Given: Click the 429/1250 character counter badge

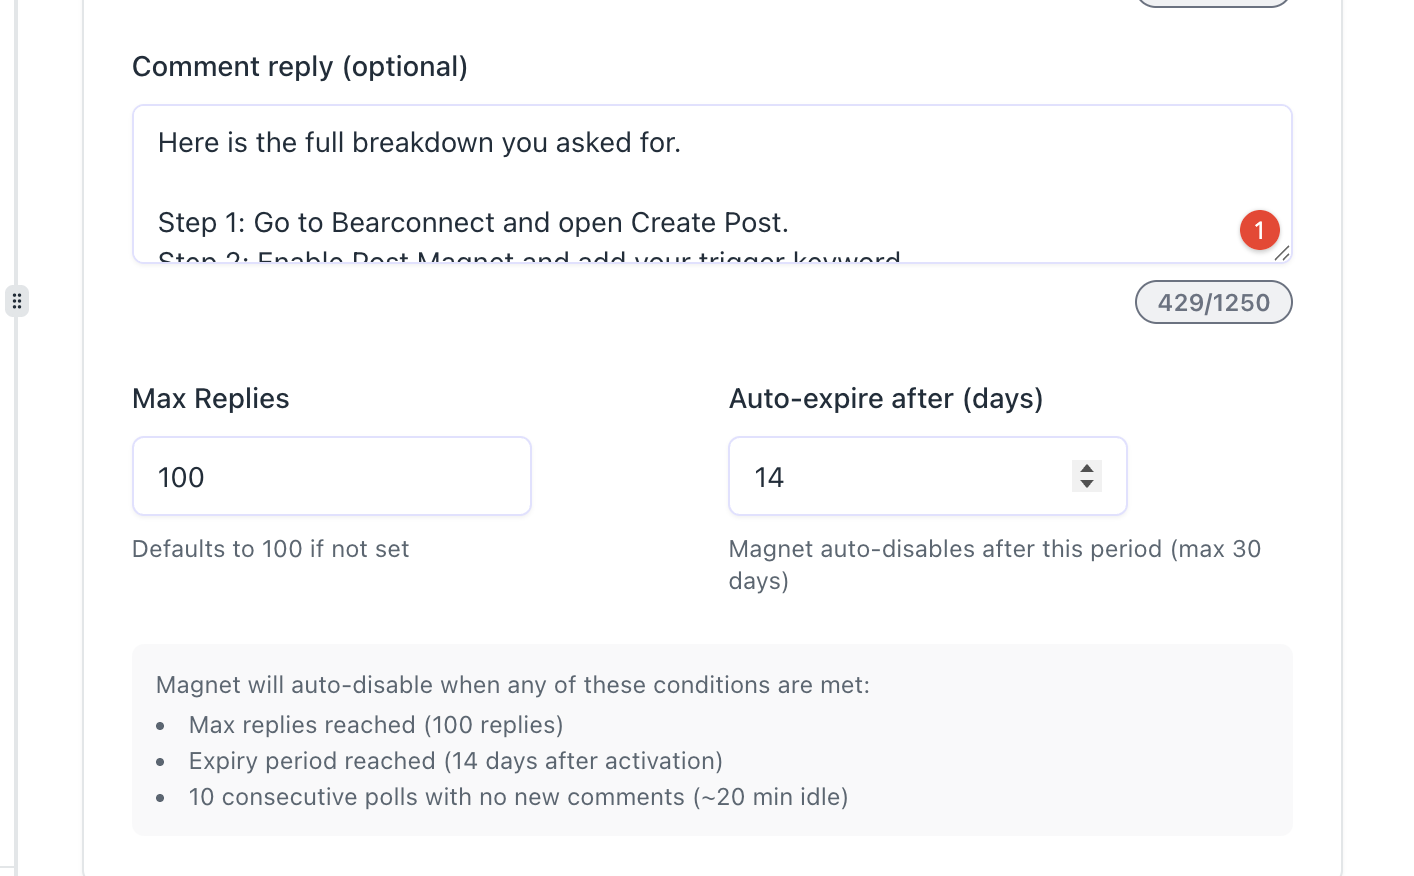Looking at the screenshot, I should pyautogui.click(x=1213, y=302).
